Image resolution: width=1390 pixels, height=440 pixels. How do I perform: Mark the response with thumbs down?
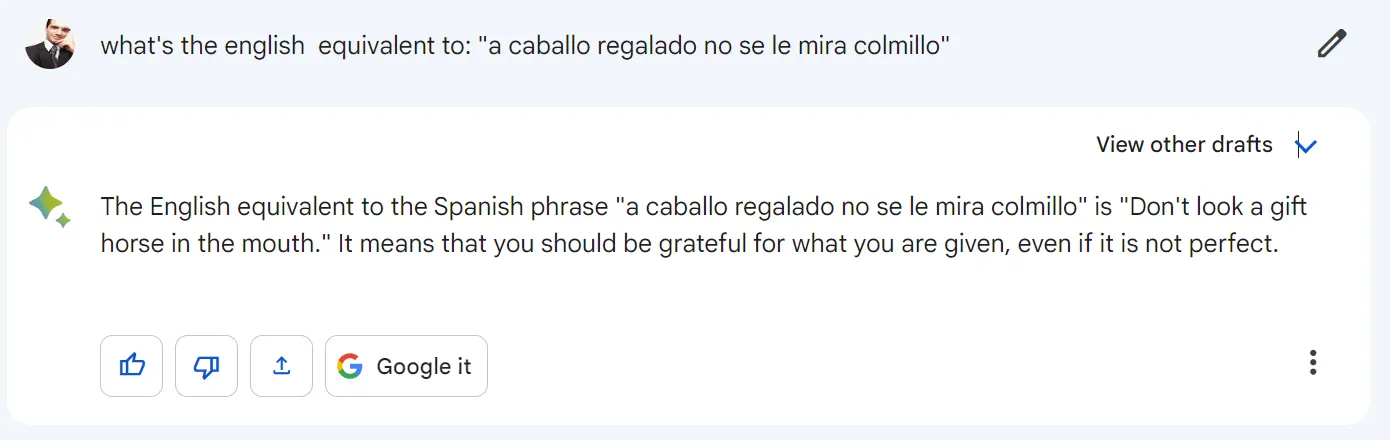tap(206, 366)
